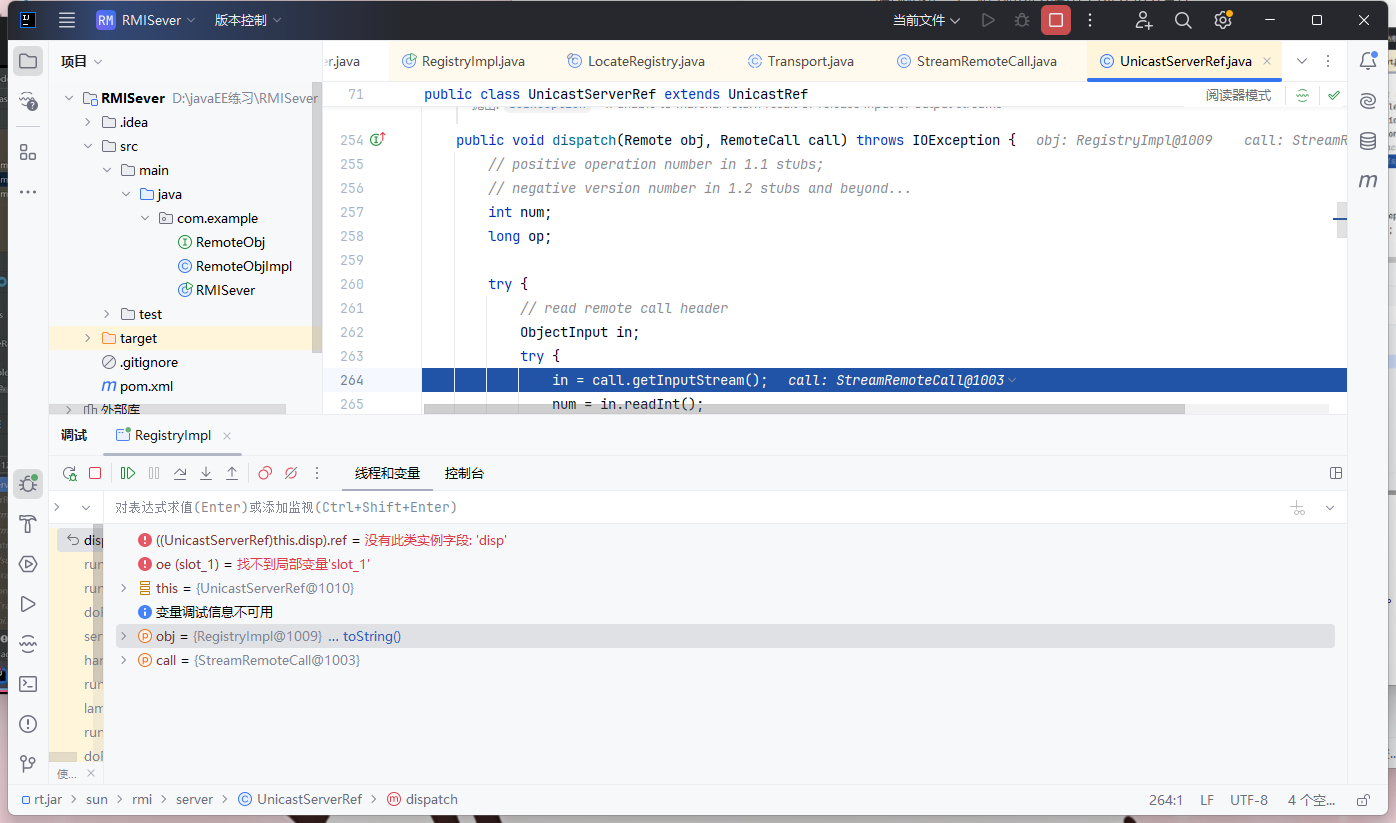Expand the target folder in project tree

tap(87, 338)
